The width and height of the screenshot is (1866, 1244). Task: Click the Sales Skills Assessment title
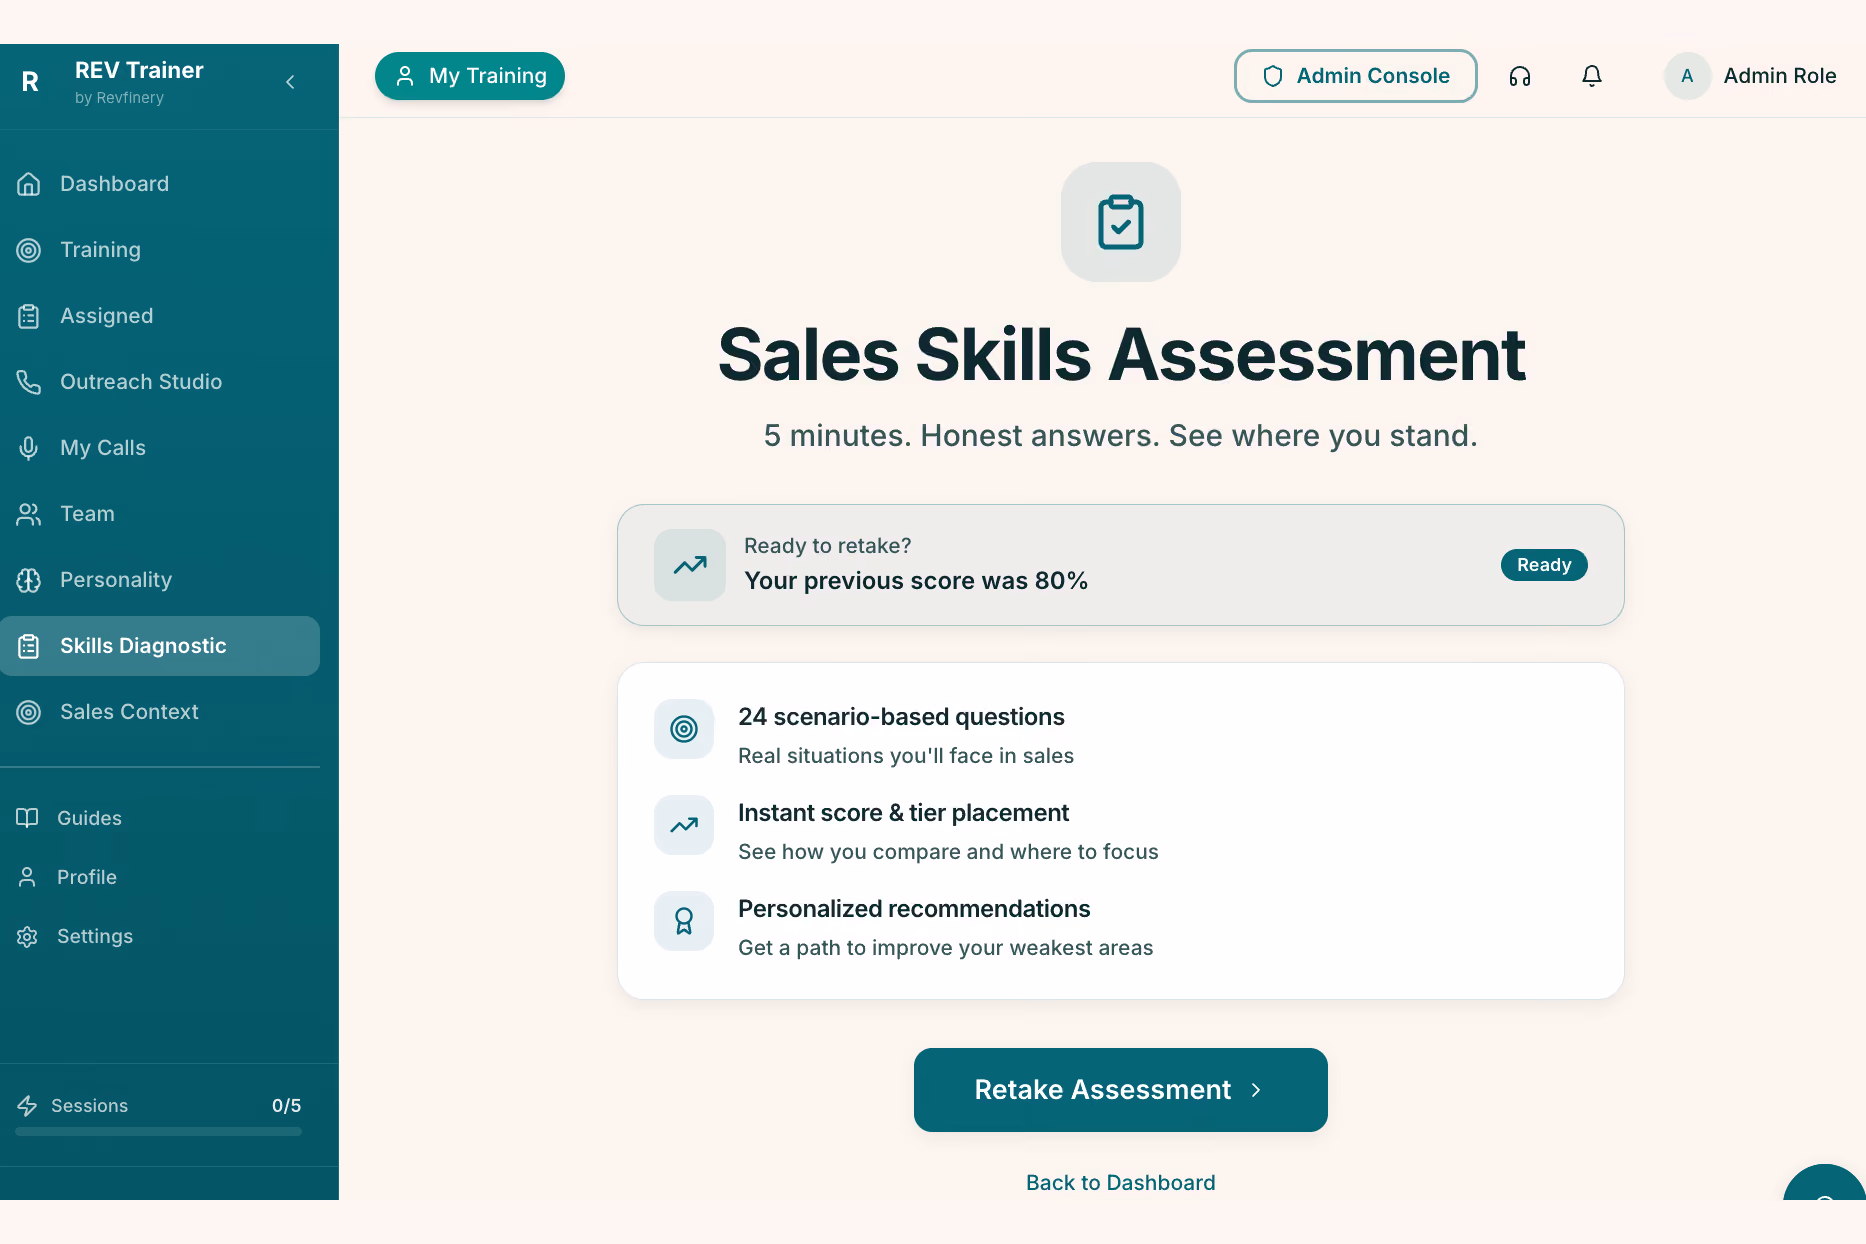point(1121,355)
